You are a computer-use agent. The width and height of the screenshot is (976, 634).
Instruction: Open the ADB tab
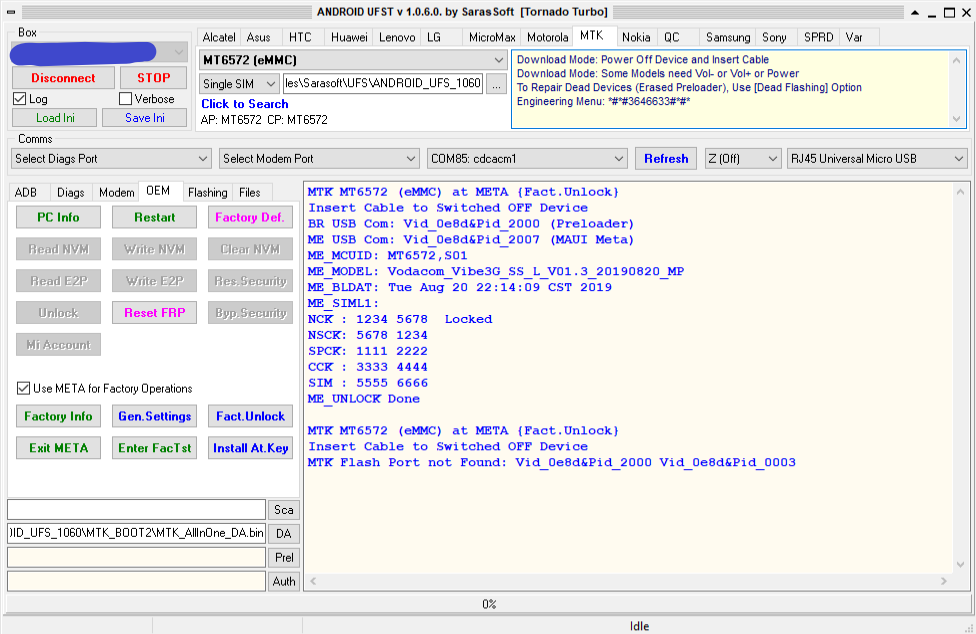[26, 193]
